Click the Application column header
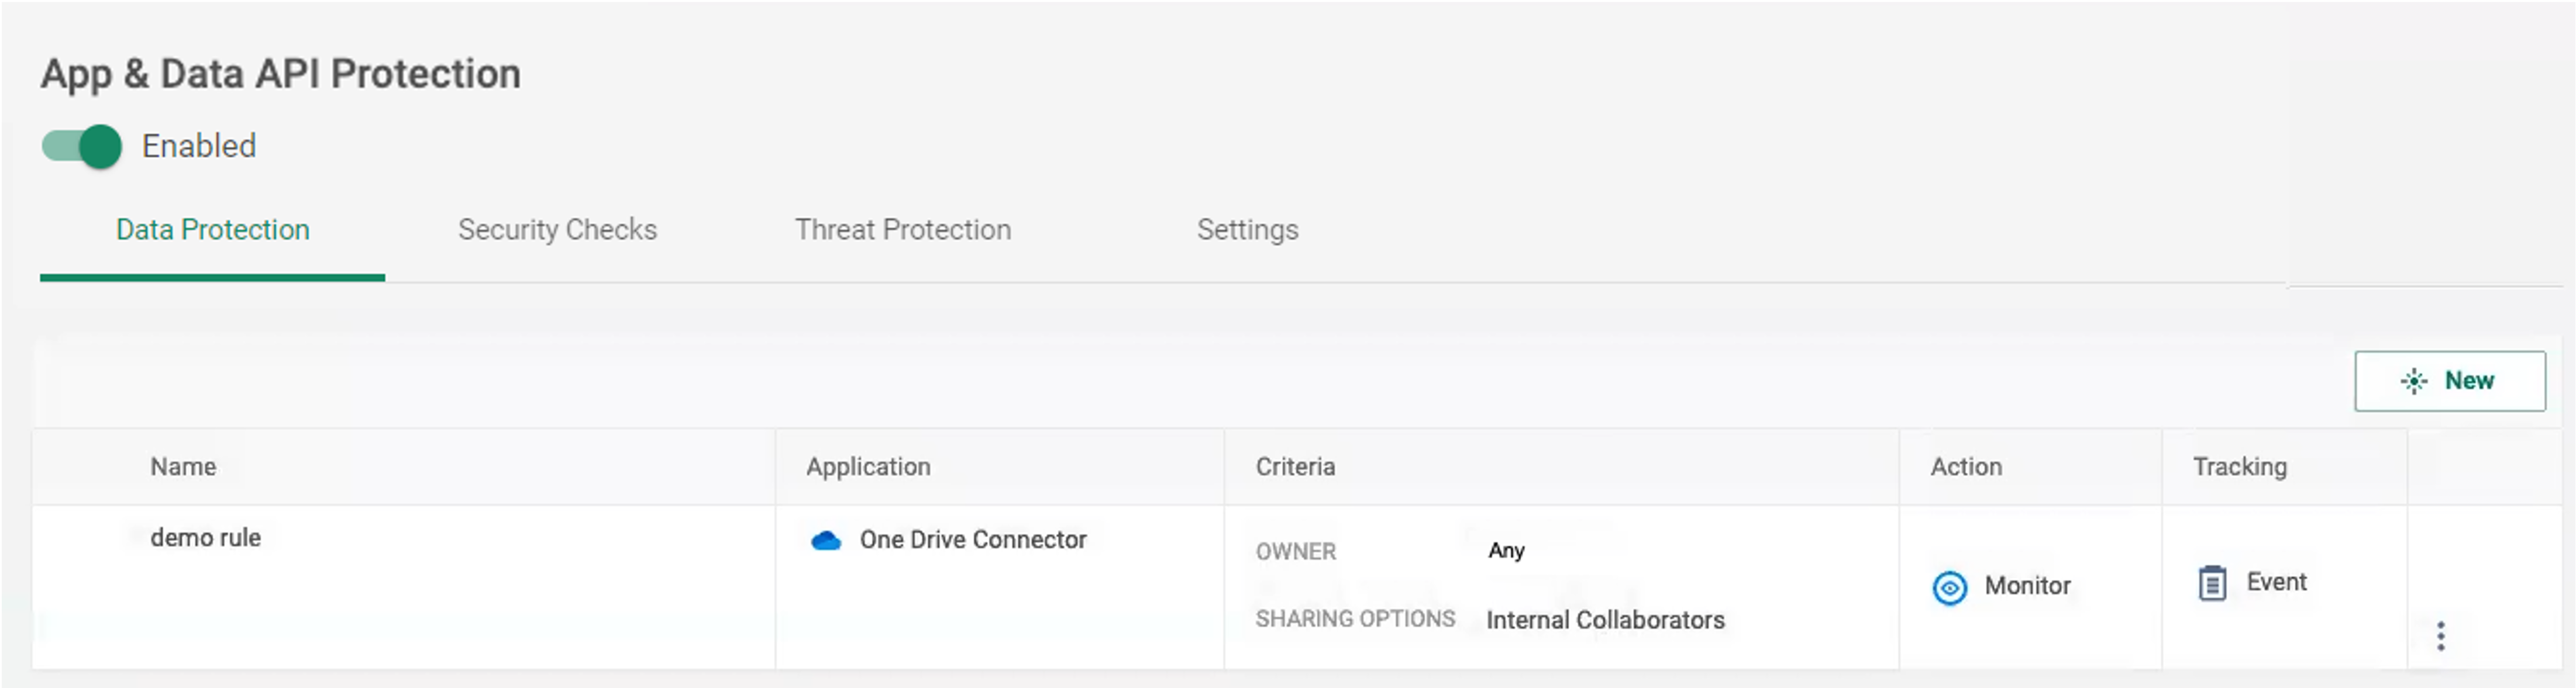 tap(867, 466)
